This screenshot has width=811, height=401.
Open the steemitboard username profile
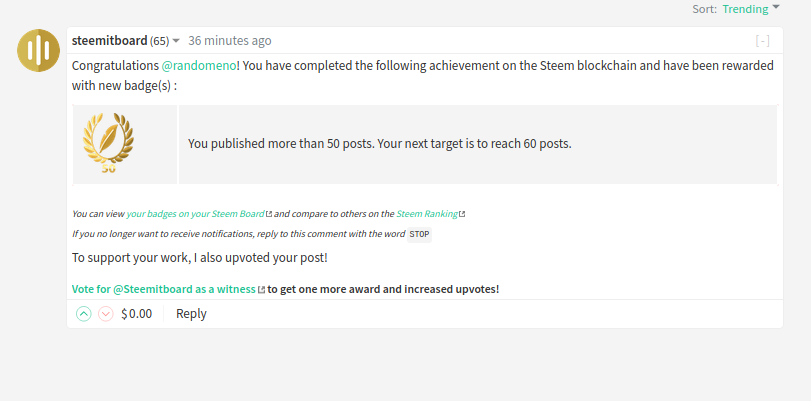(x=110, y=41)
